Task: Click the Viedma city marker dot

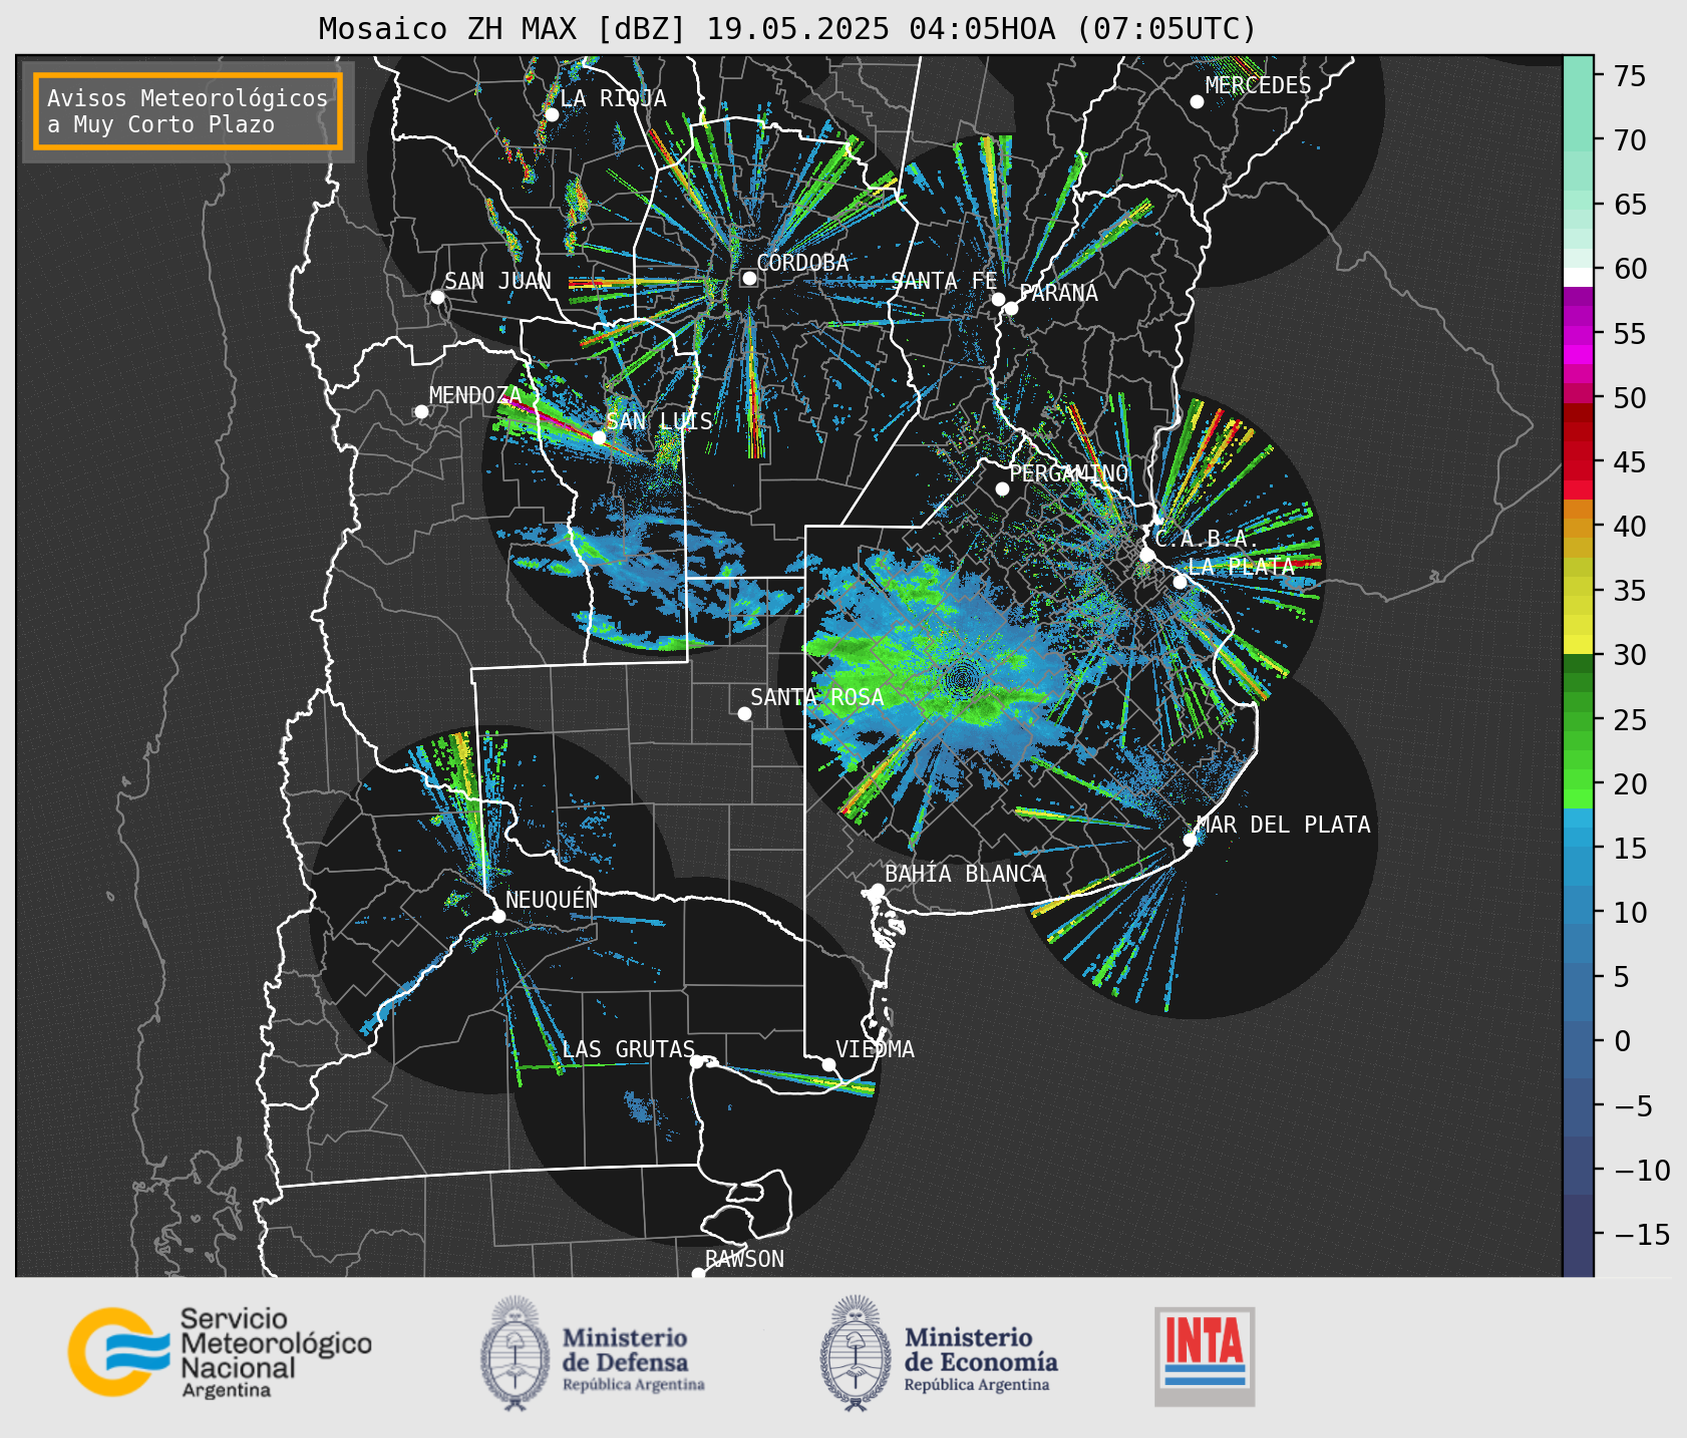Action: 828,1064
